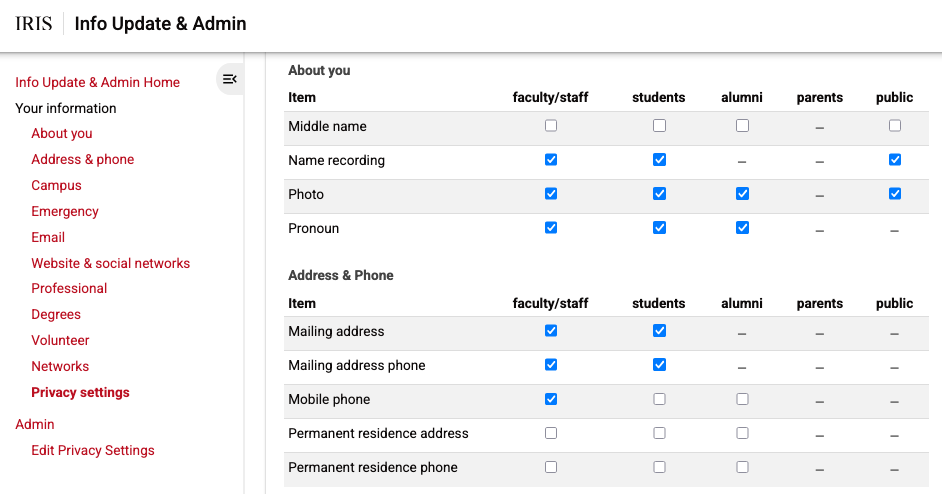Viewport: 942px width, 494px height.
Task: Open Professional information link
Action: click(x=69, y=288)
